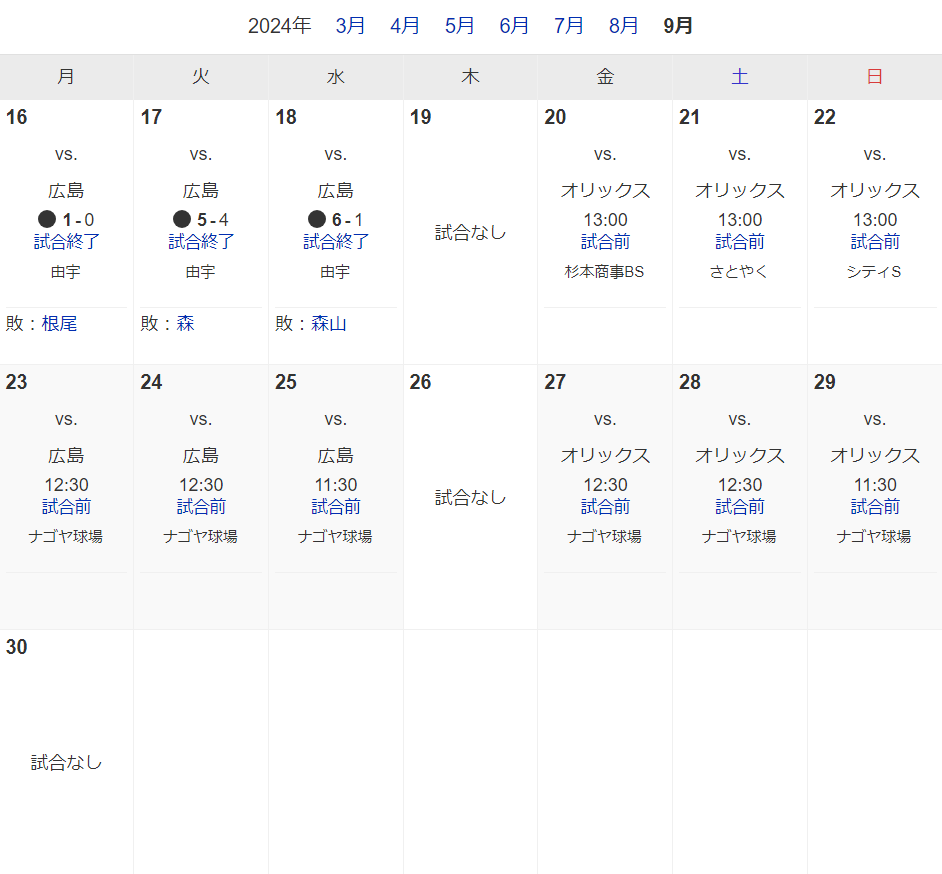Switch to the 5月 month tab
The image size is (942, 874).
click(460, 26)
